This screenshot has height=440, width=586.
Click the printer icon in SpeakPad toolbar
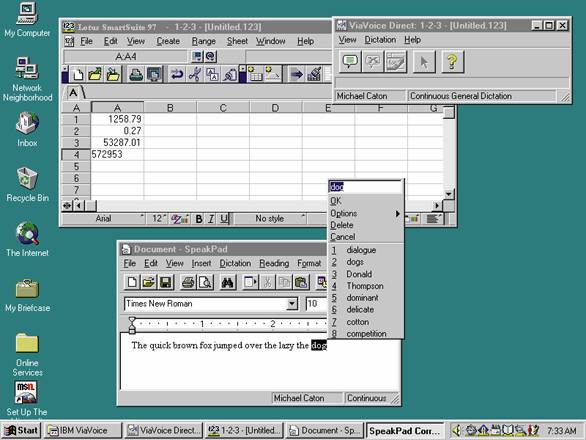[x=188, y=282]
